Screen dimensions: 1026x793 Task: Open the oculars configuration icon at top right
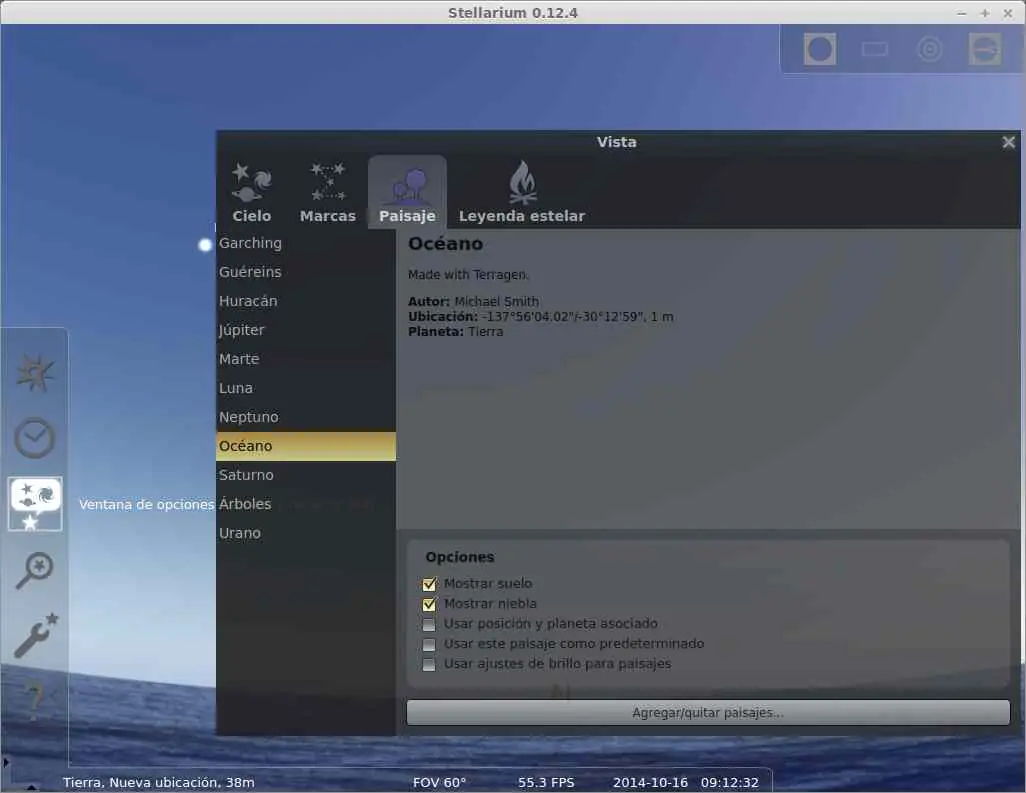pyautogui.click(x=985, y=49)
